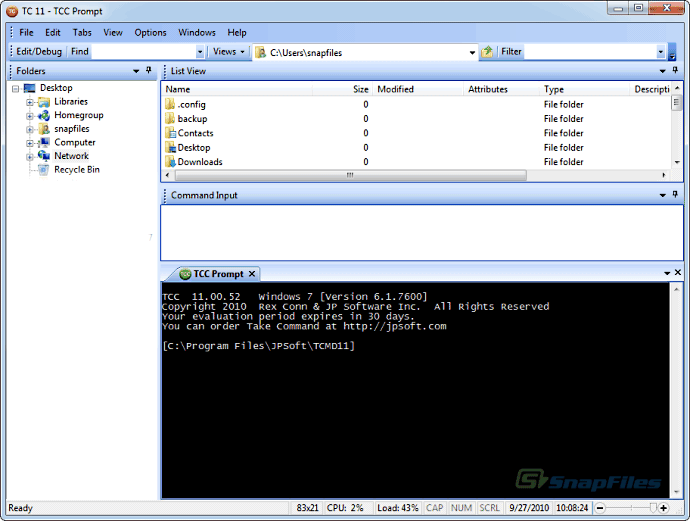
Task: Click the Desktop monitor icon in the tree
Action: [x=29, y=88]
